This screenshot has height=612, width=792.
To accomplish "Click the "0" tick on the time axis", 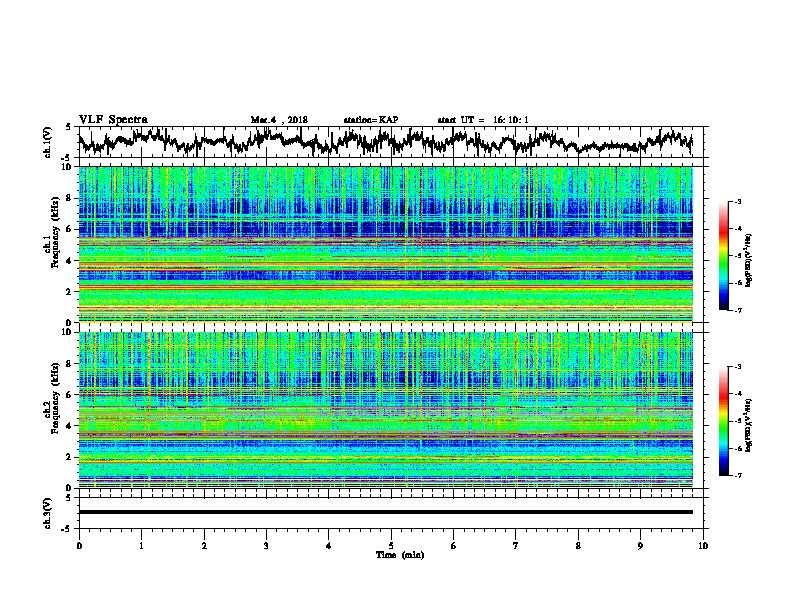I will point(79,546).
